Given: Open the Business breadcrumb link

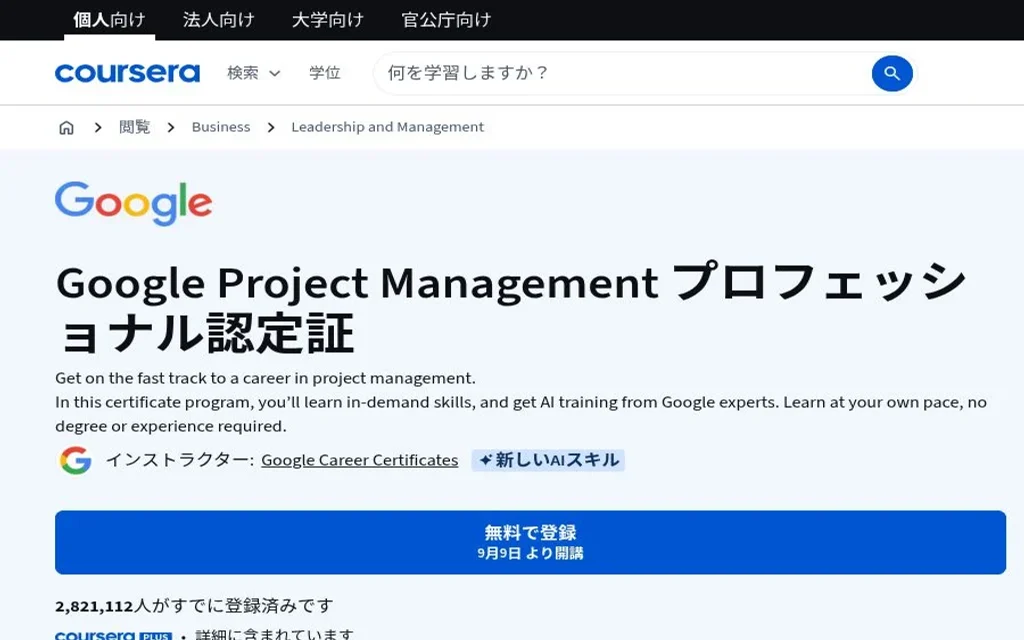Looking at the screenshot, I should [x=221, y=127].
